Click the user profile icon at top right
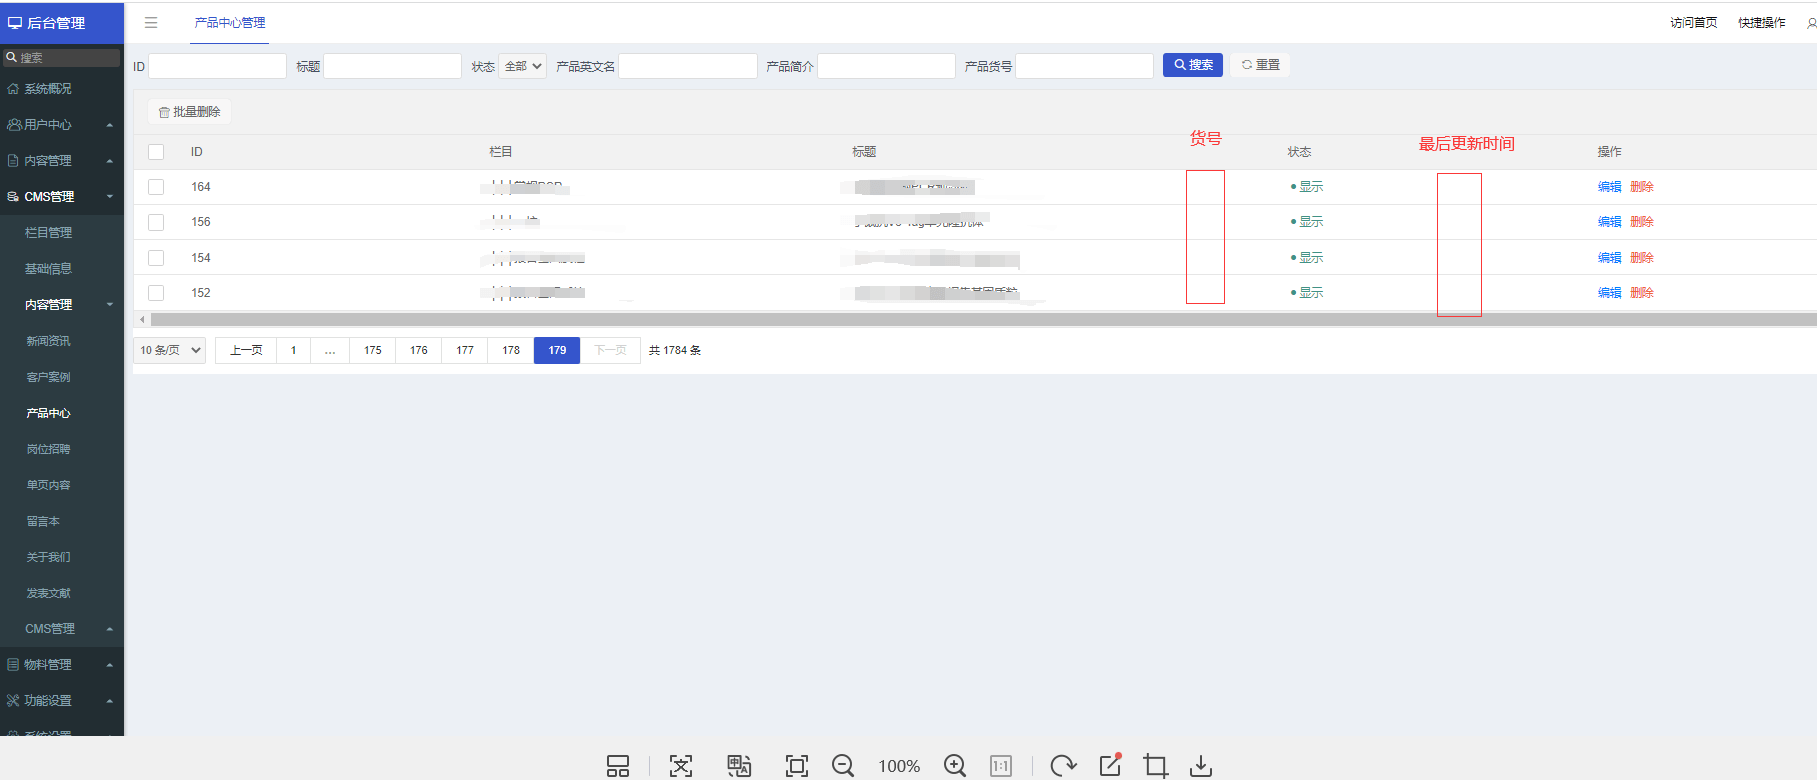The height and width of the screenshot is (780, 1817). pos(1811,23)
